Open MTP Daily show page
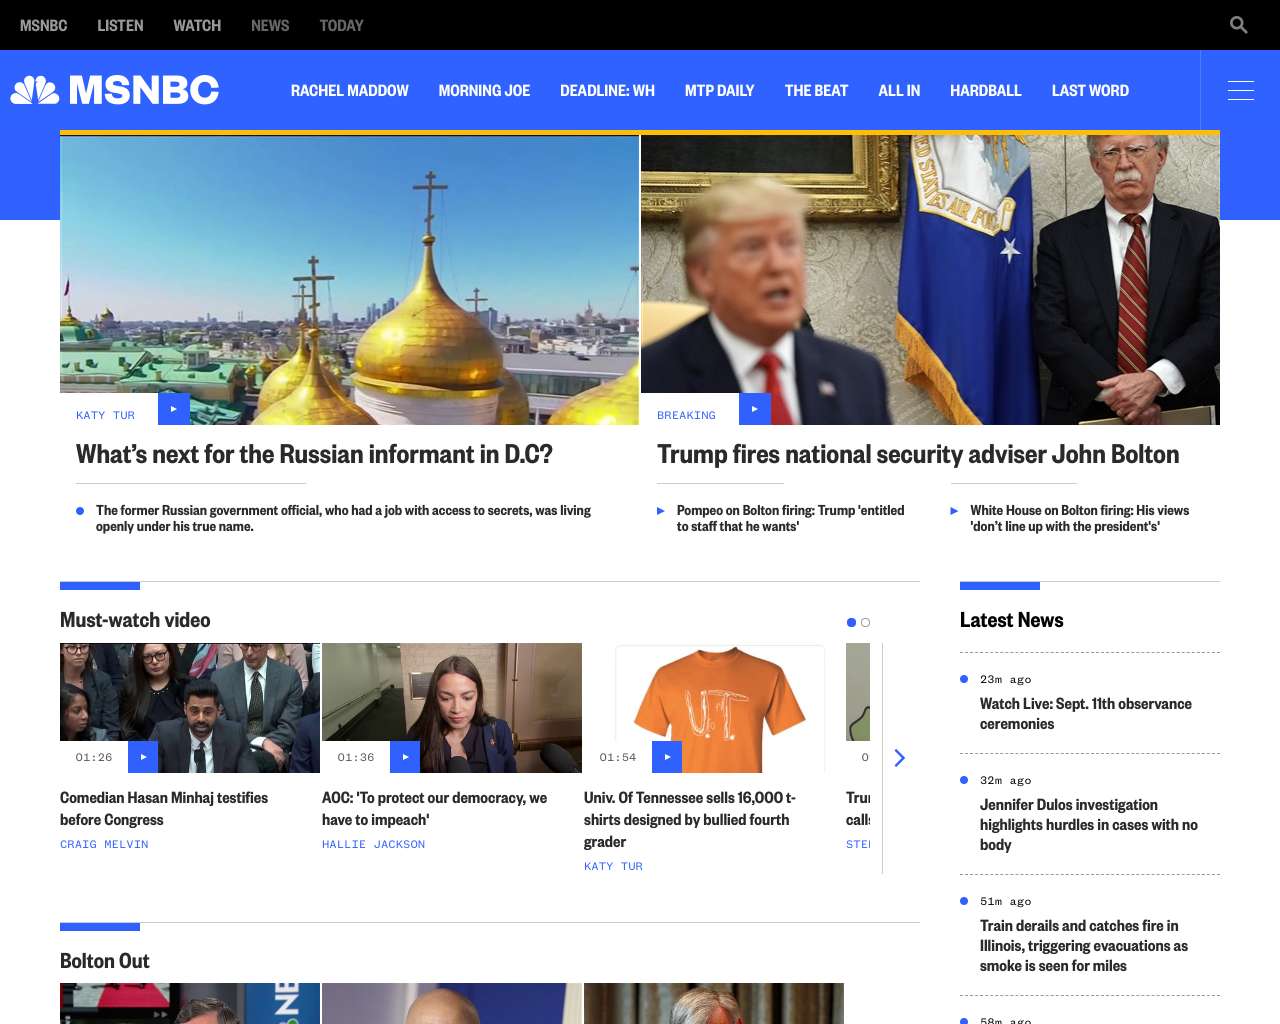Viewport: 1280px width, 1024px height. (x=719, y=90)
